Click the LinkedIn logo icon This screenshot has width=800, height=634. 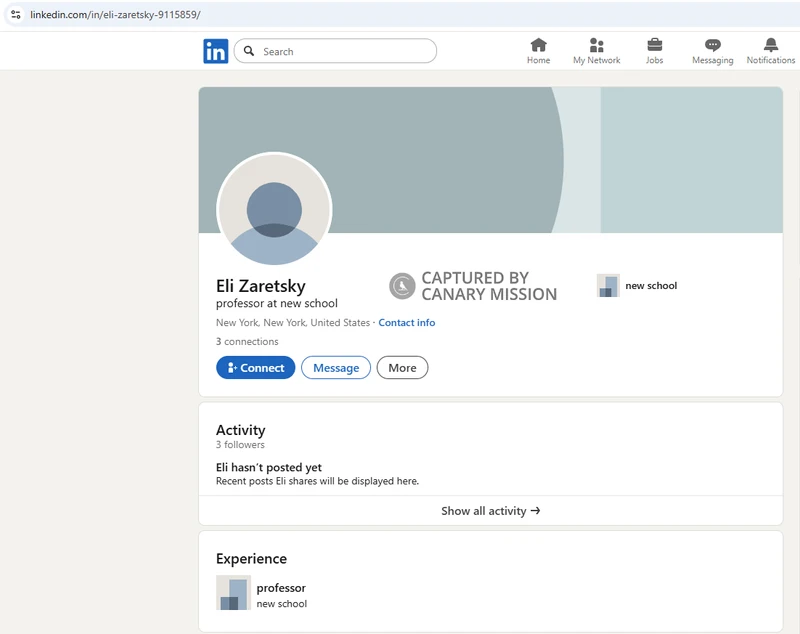(x=215, y=51)
